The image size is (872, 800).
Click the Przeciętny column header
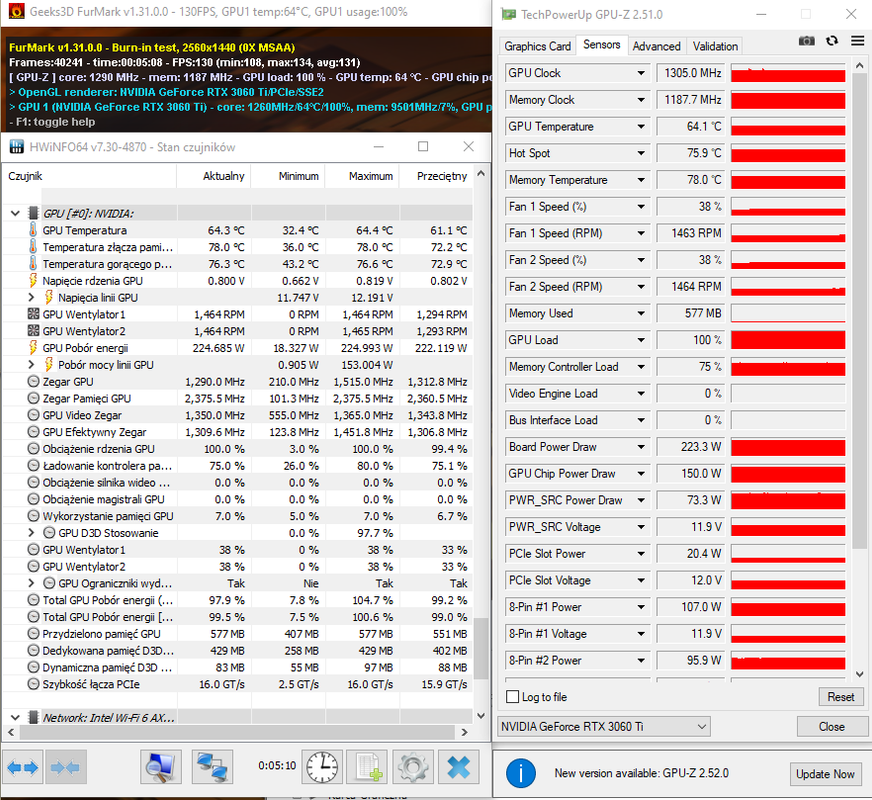[x=436, y=176]
